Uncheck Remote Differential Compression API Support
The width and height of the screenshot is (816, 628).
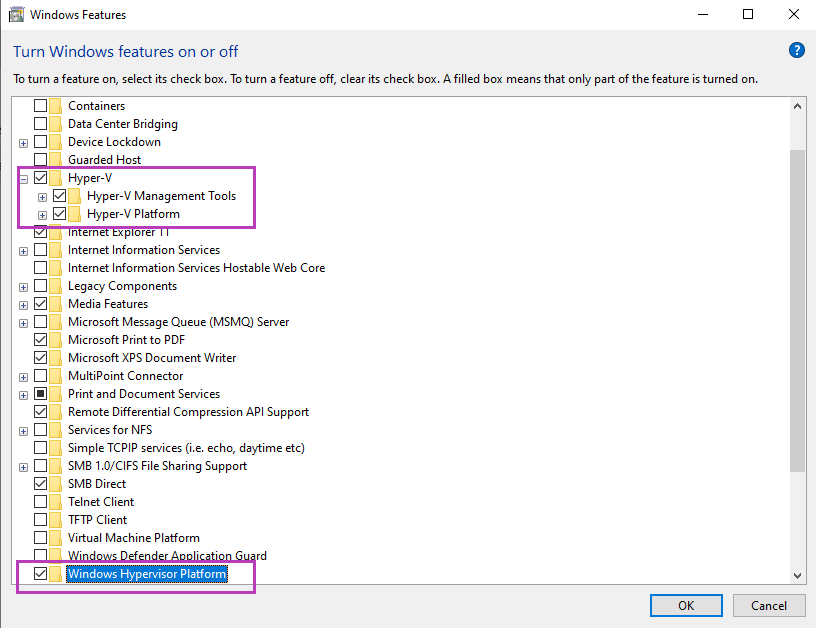click(40, 412)
